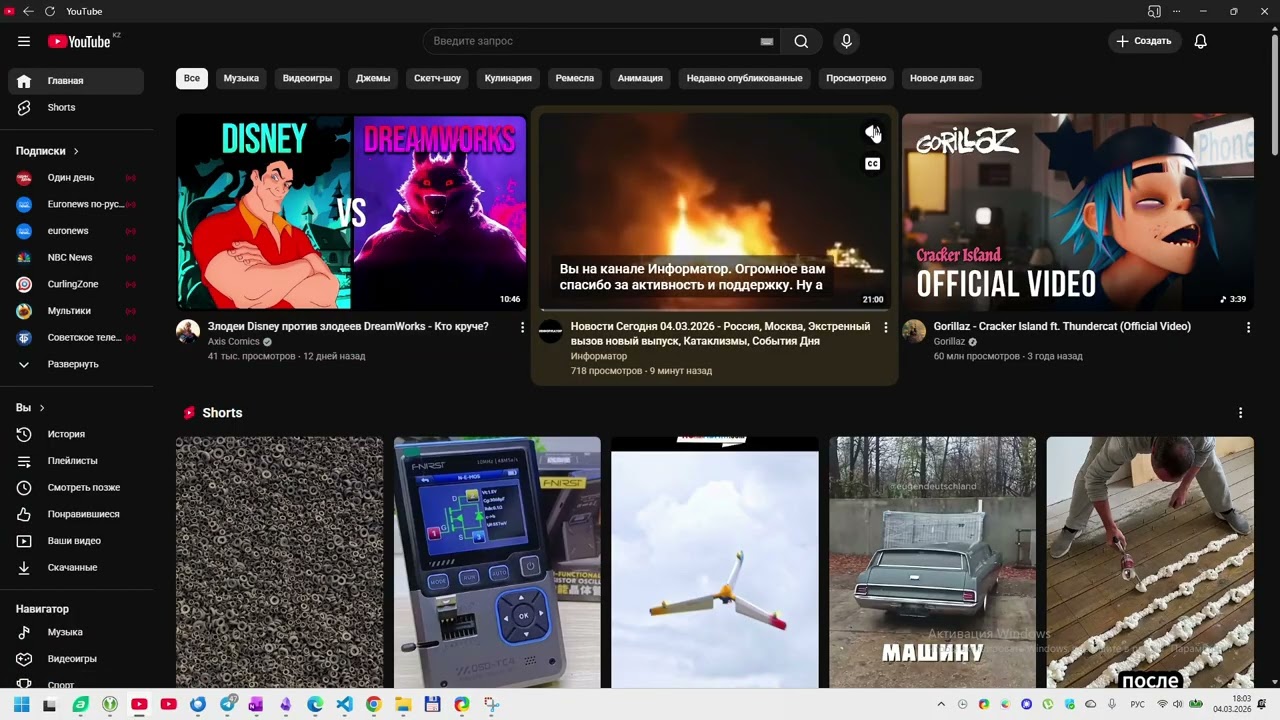This screenshot has width=1280, height=720.
Task: Open more options for Disney villains video
Action: [x=522, y=327]
